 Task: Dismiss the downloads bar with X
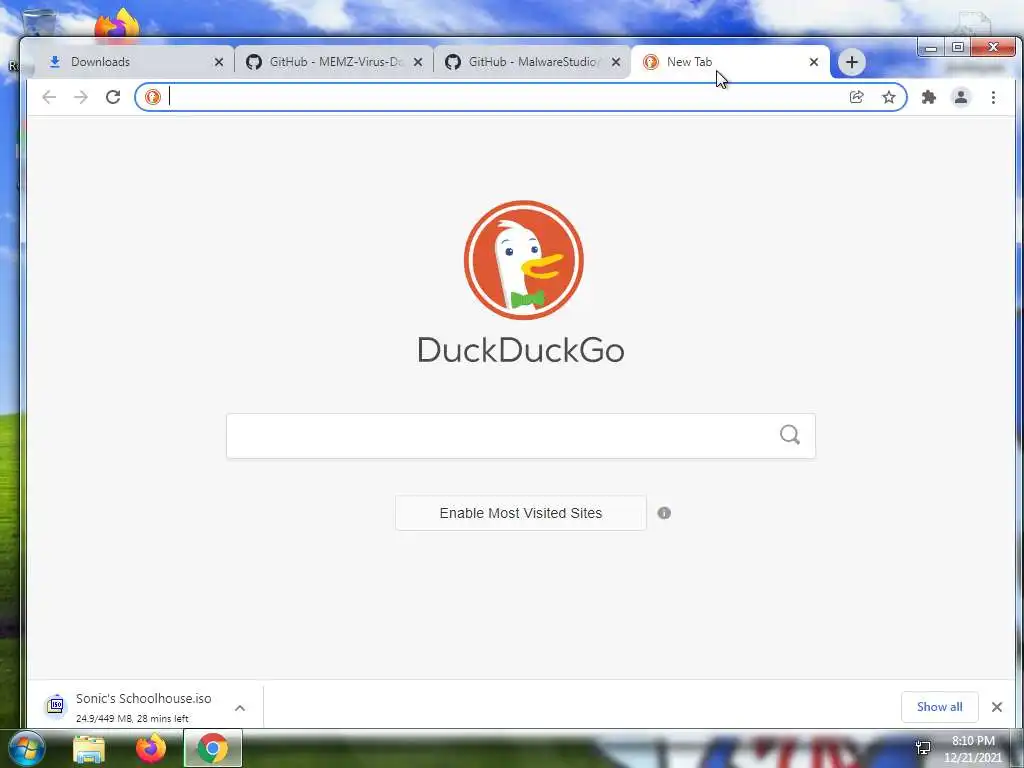[x=997, y=707]
